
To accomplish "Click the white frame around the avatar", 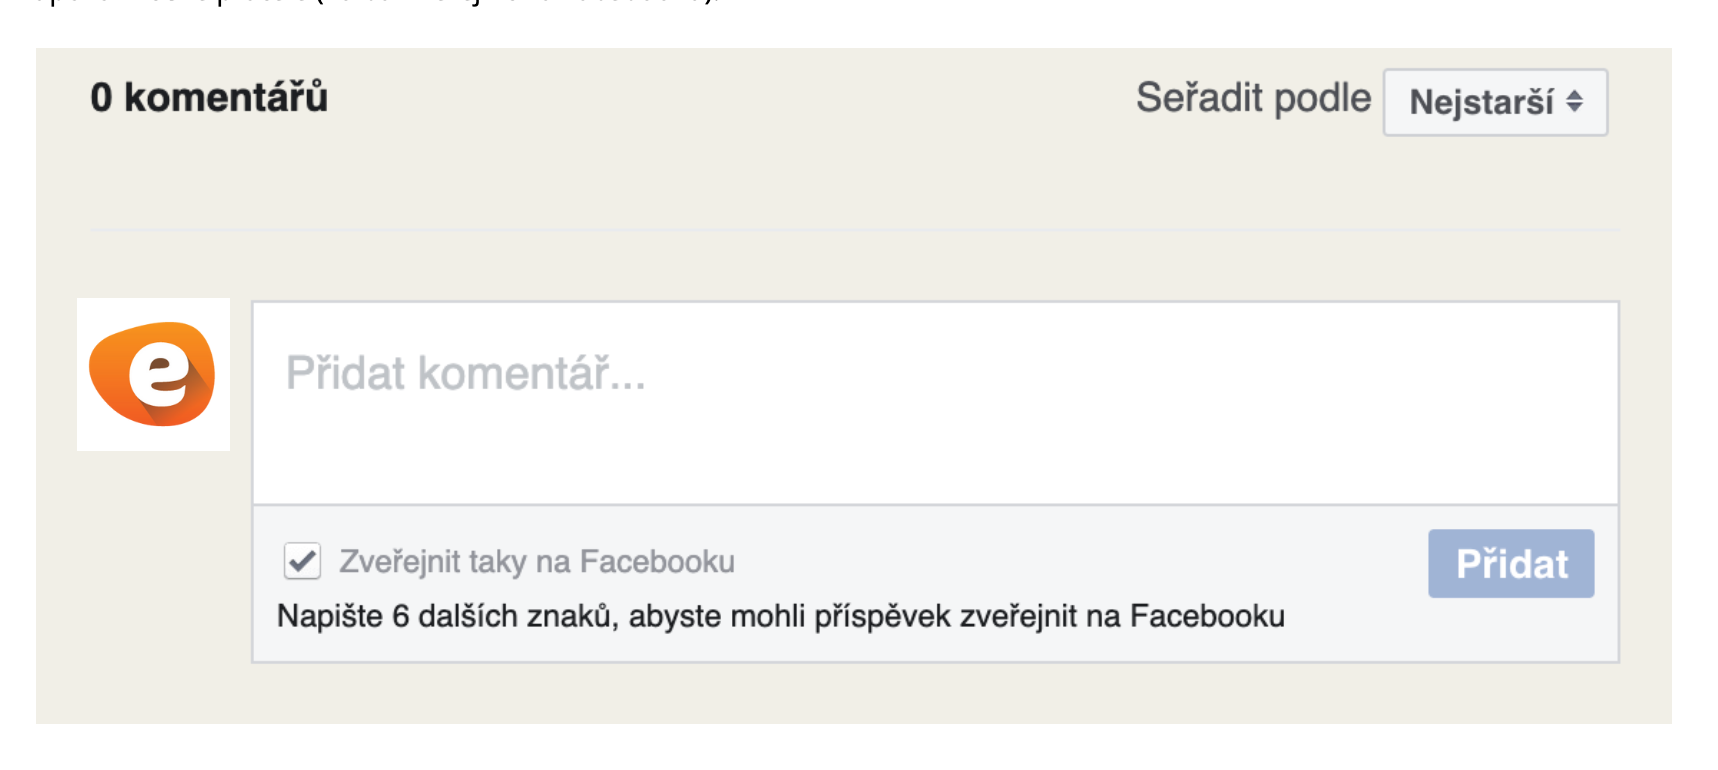I will coord(88,438).
